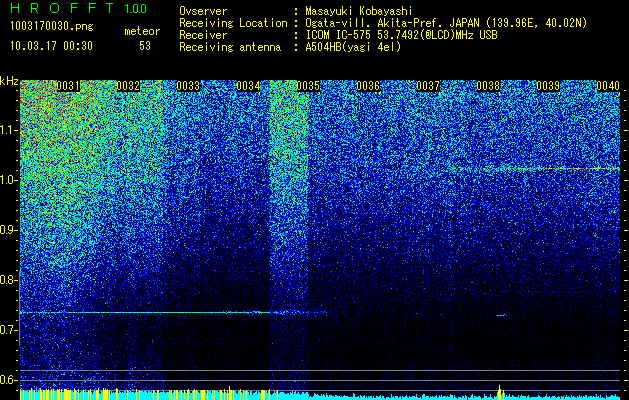
Task: Click the short meteor echo near 0038
Action: tap(501, 315)
